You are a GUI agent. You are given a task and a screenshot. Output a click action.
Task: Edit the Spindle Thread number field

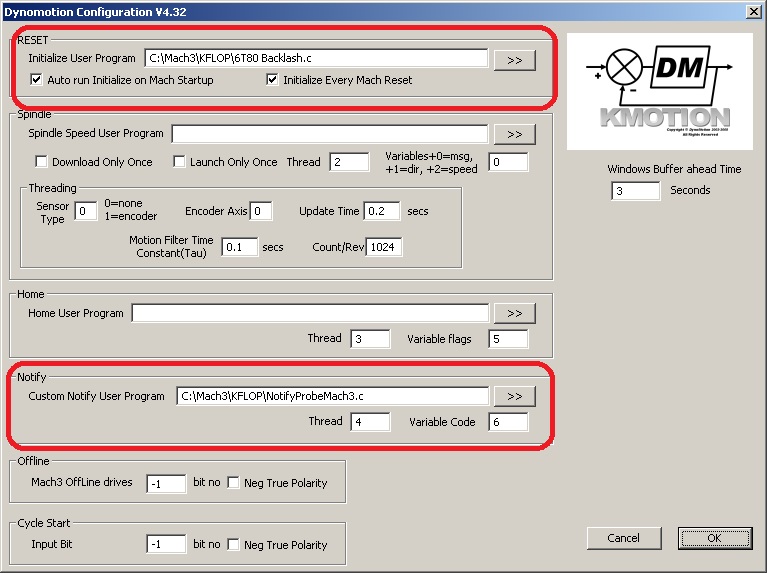(350, 162)
